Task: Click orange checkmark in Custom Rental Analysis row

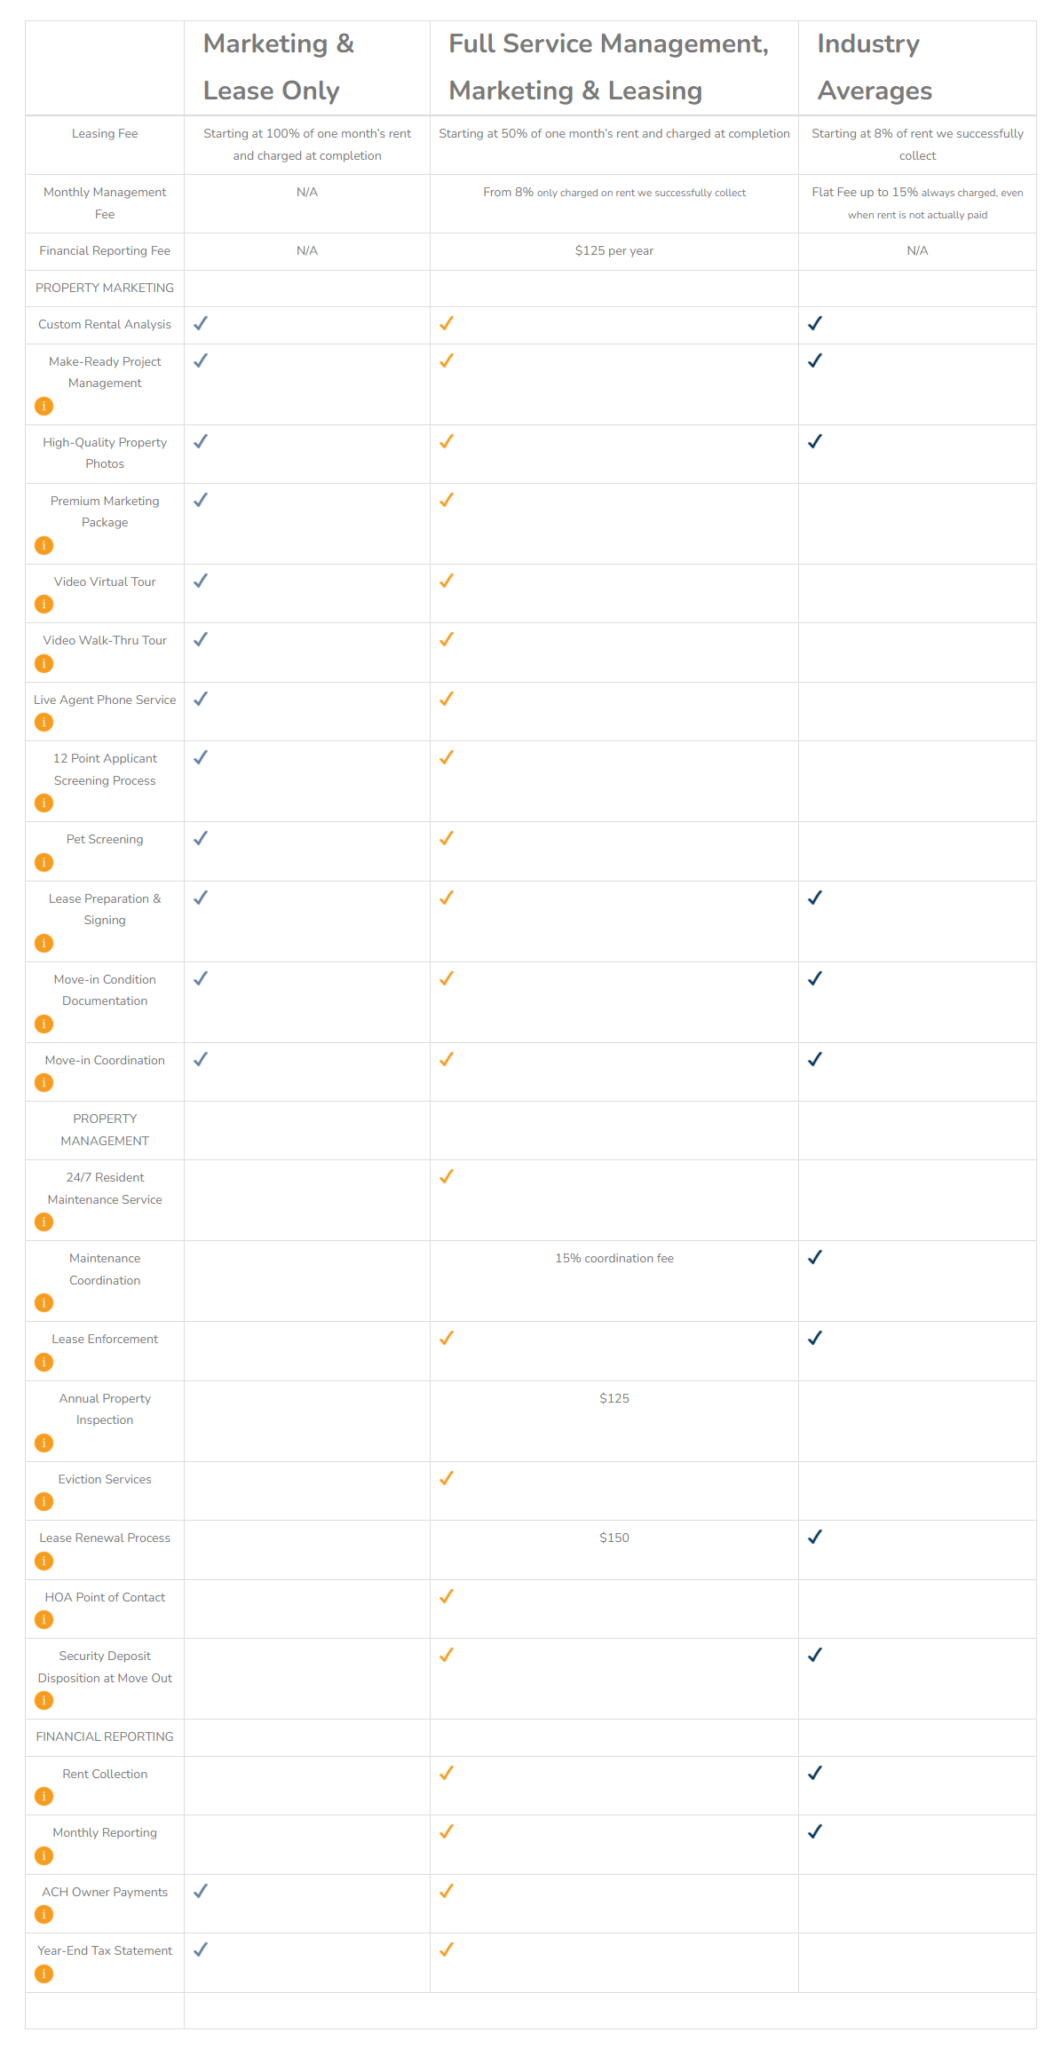Action: pyautogui.click(x=446, y=323)
